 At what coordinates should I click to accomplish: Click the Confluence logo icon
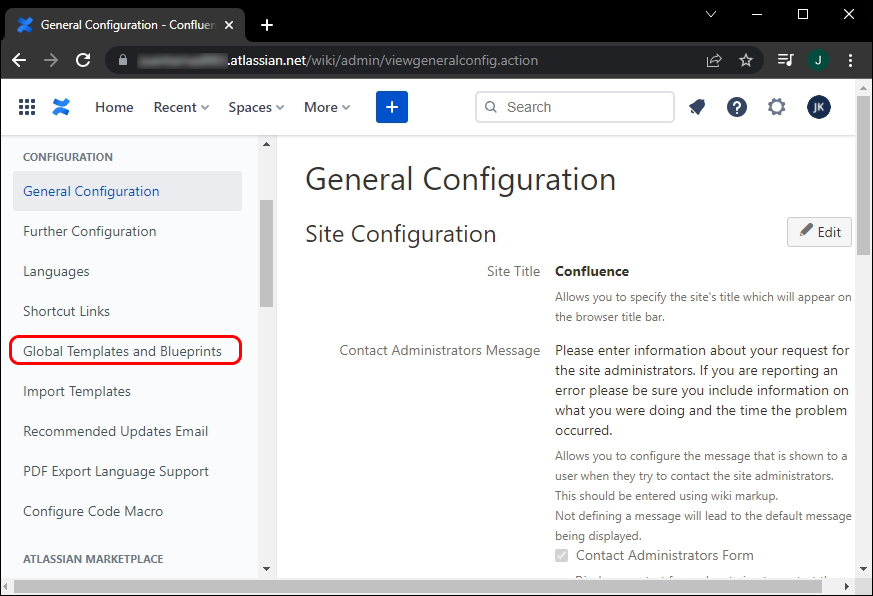click(62, 107)
